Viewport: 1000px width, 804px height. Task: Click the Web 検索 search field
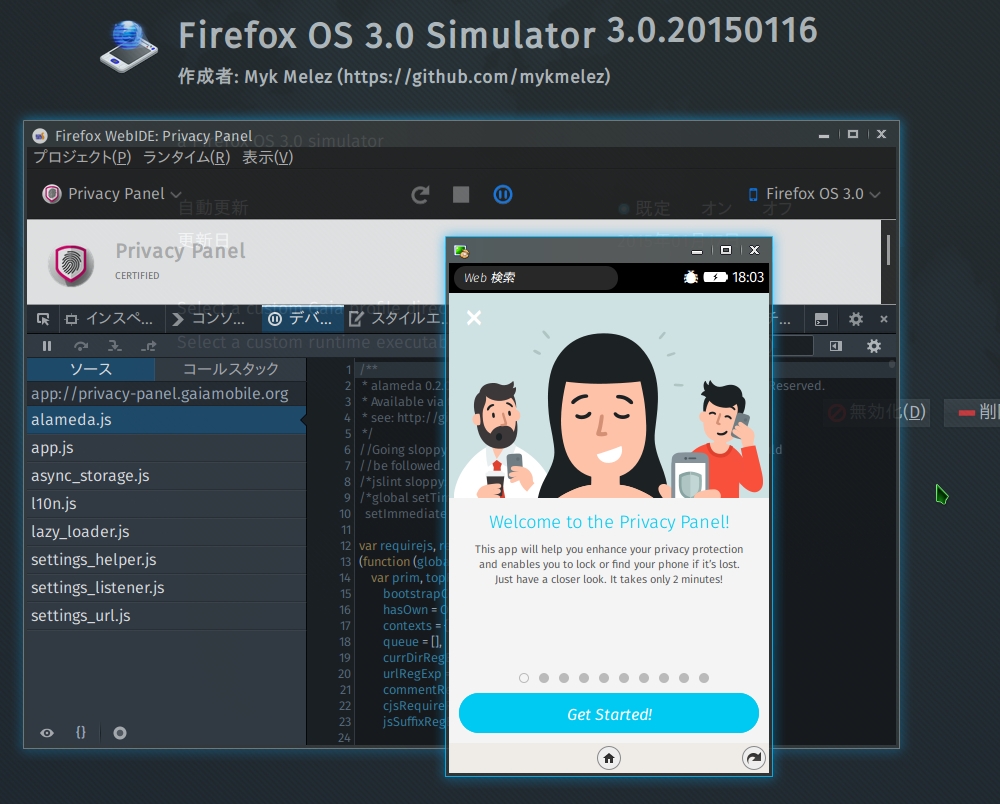click(535, 278)
